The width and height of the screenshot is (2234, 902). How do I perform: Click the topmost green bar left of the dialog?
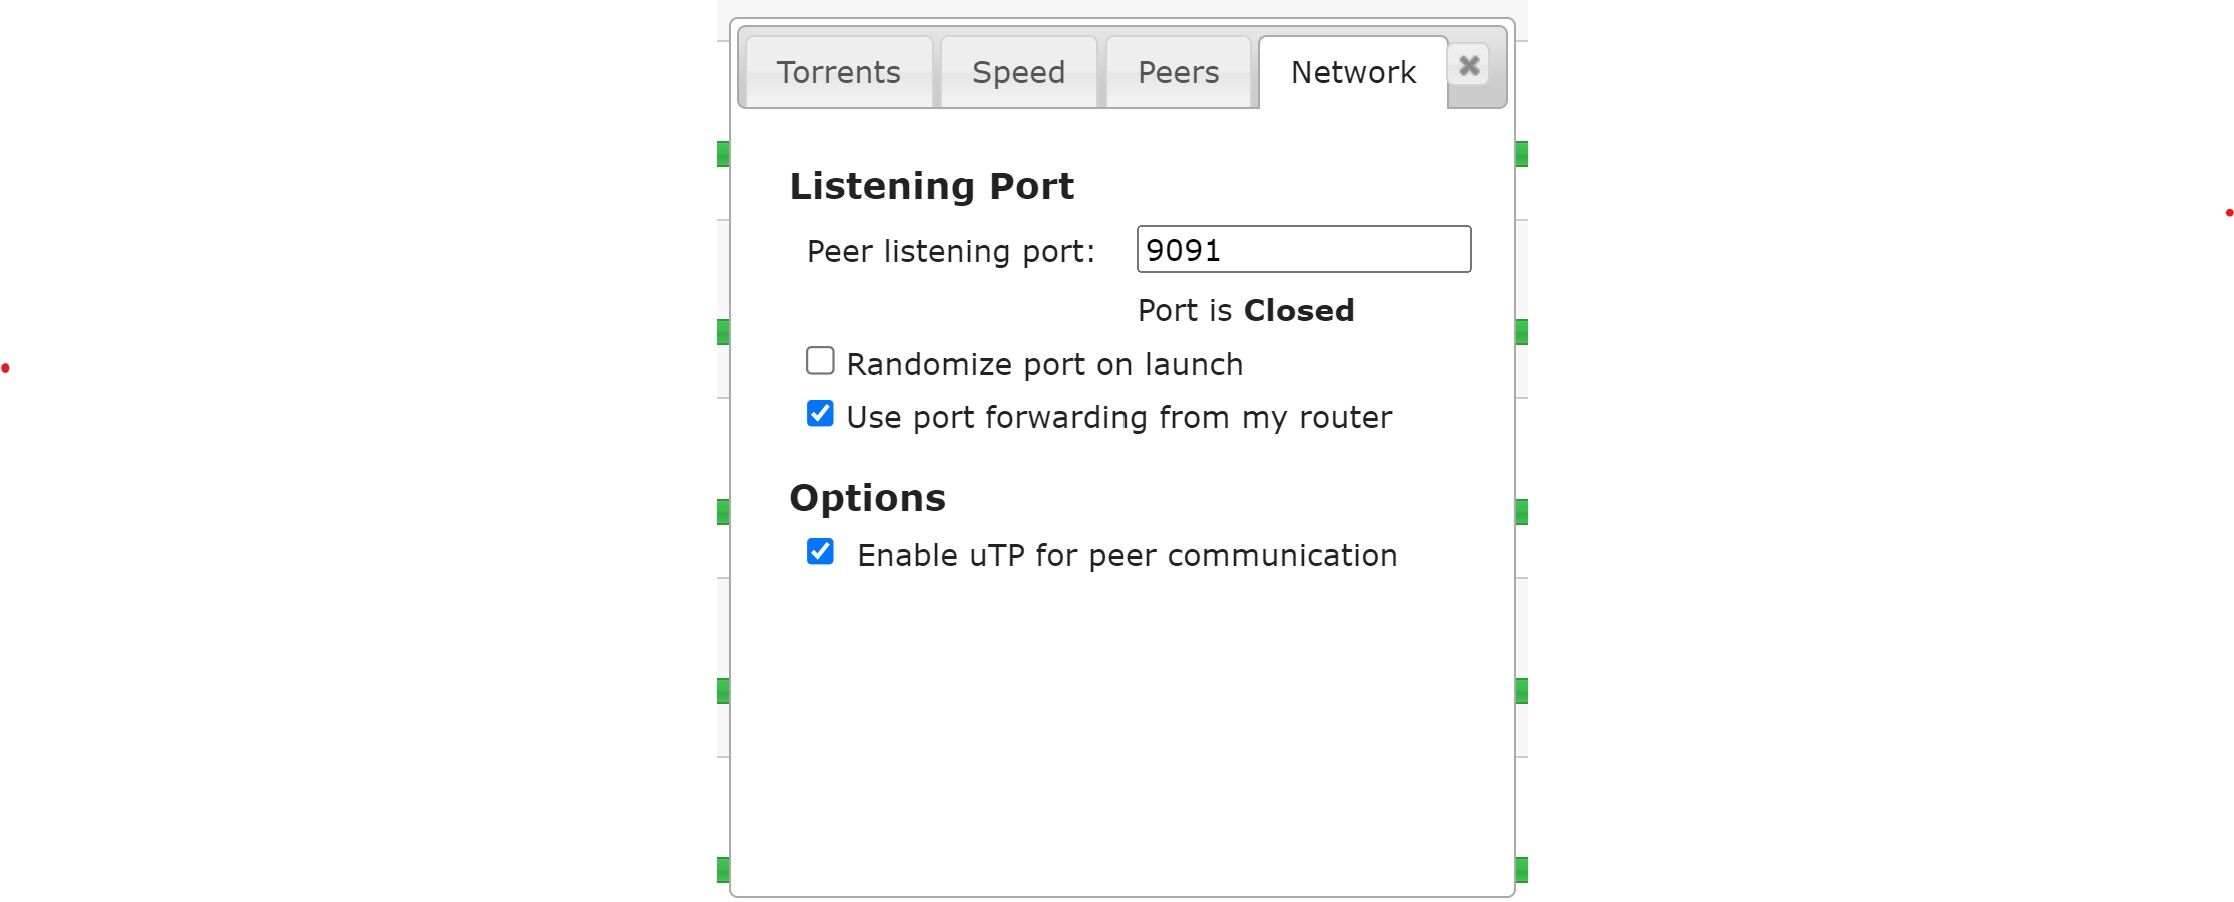click(x=723, y=154)
